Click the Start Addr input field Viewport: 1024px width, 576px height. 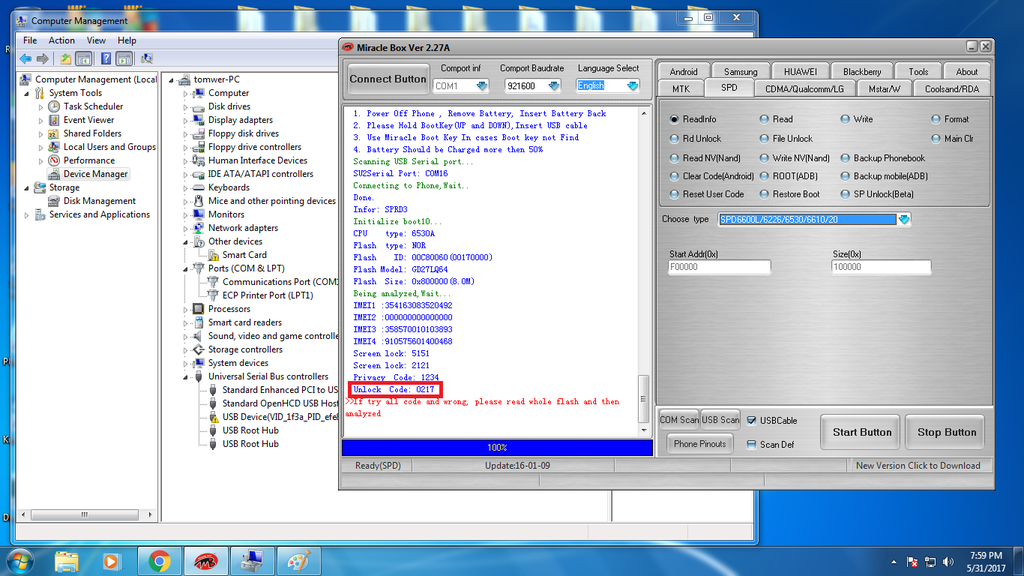pyautogui.click(x=719, y=268)
